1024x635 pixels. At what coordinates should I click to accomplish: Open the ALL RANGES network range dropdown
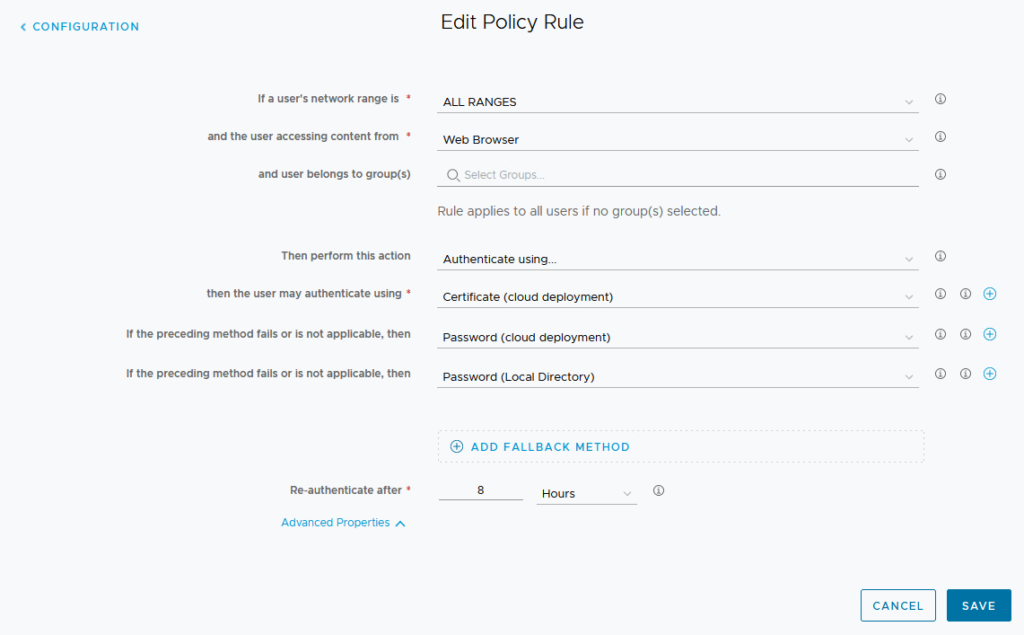[677, 102]
